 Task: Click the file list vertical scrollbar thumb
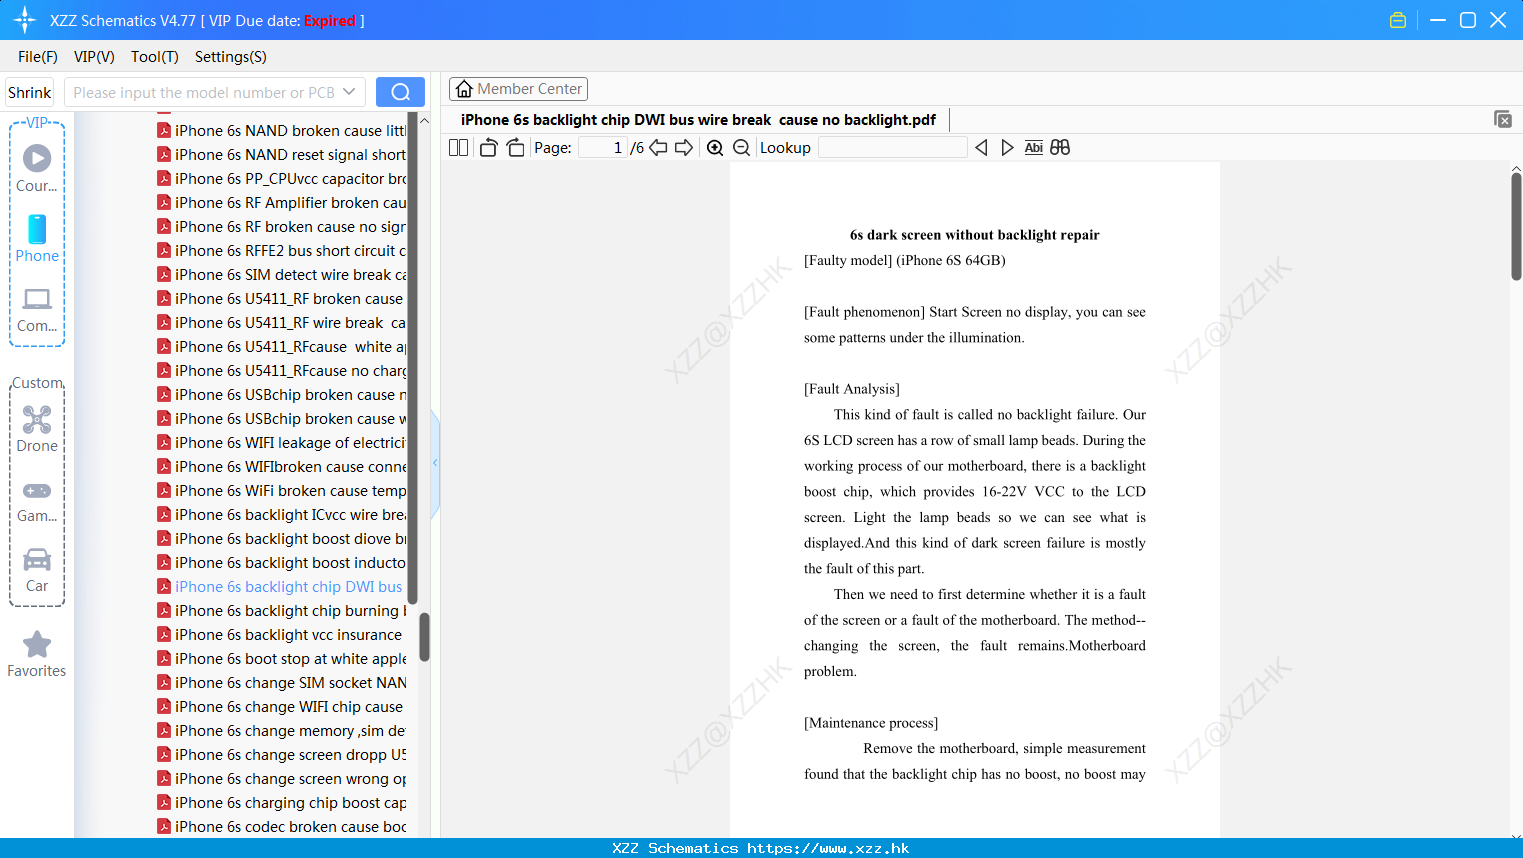424,637
